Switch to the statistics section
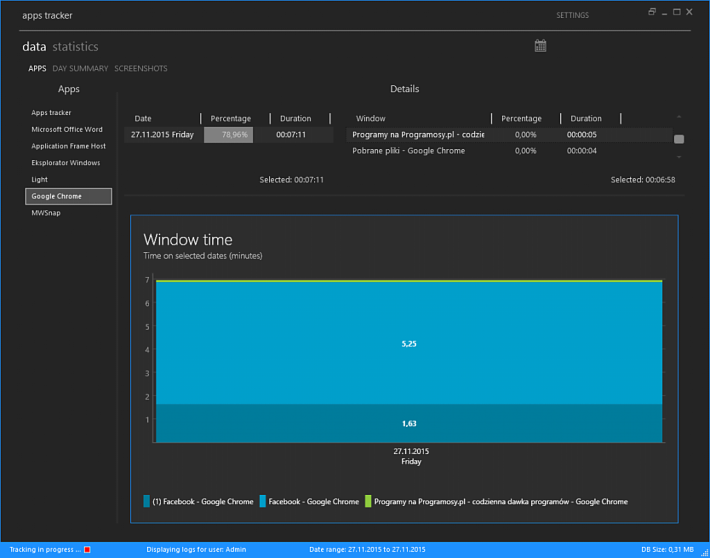 click(x=75, y=47)
